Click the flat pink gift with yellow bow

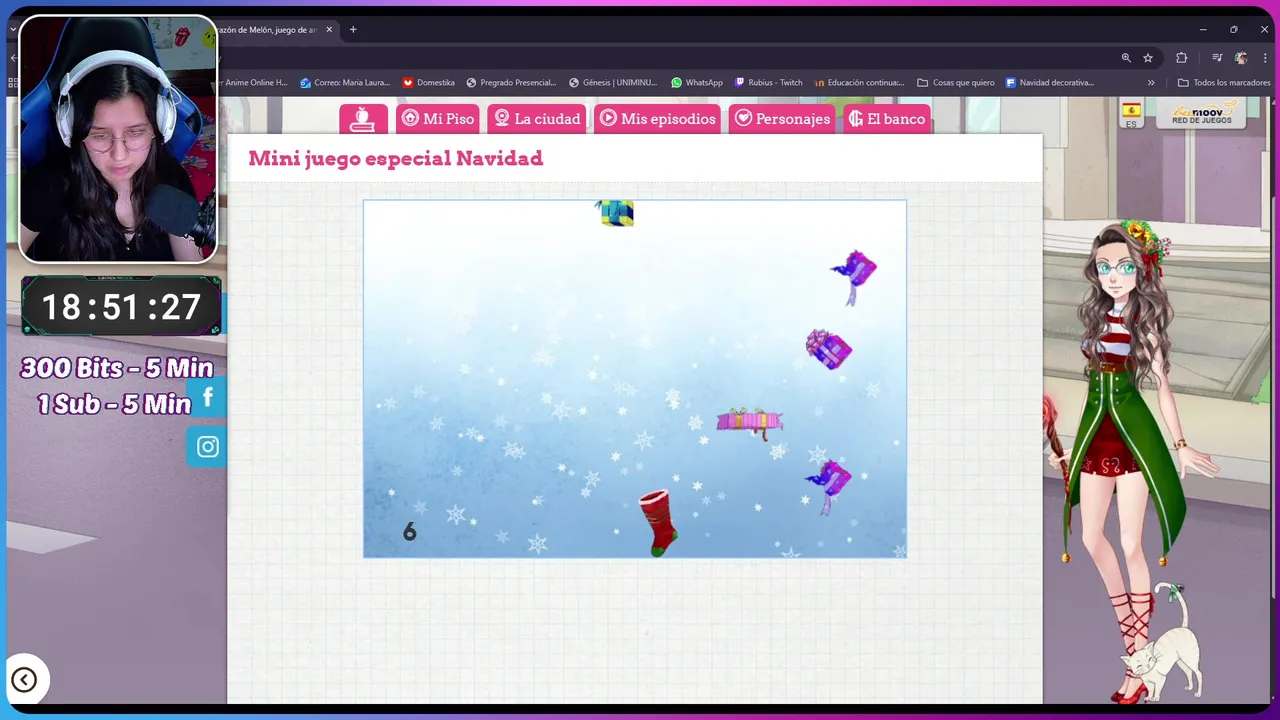pyautogui.click(x=749, y=422)
